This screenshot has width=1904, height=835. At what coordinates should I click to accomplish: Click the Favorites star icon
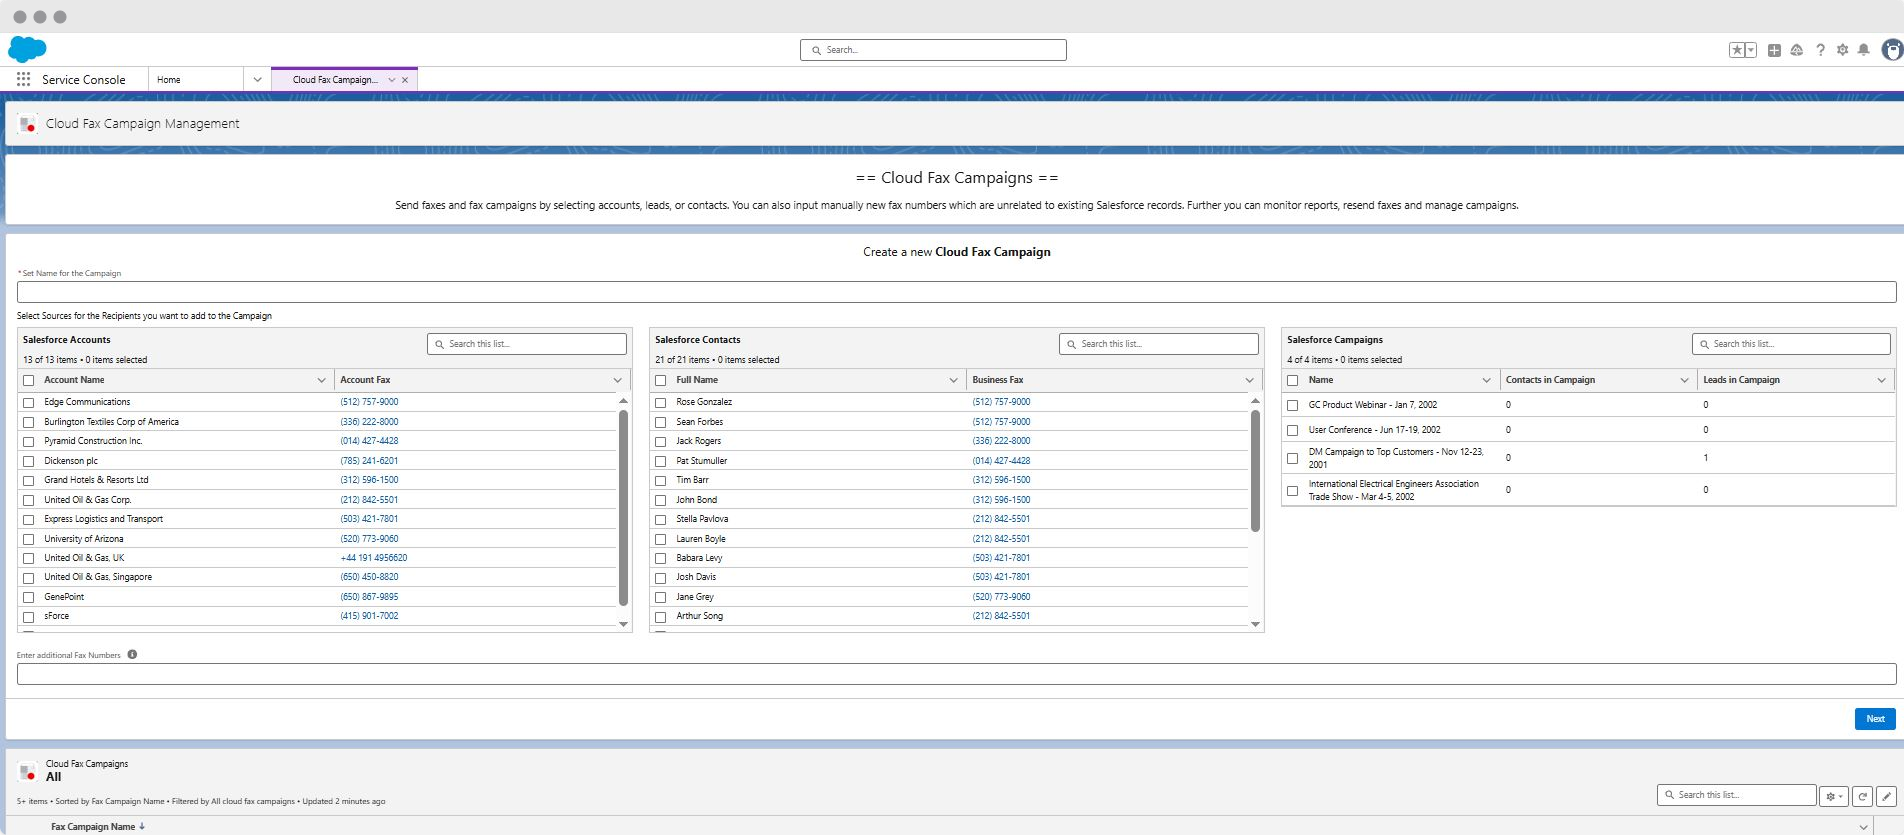pos(1737,50)
